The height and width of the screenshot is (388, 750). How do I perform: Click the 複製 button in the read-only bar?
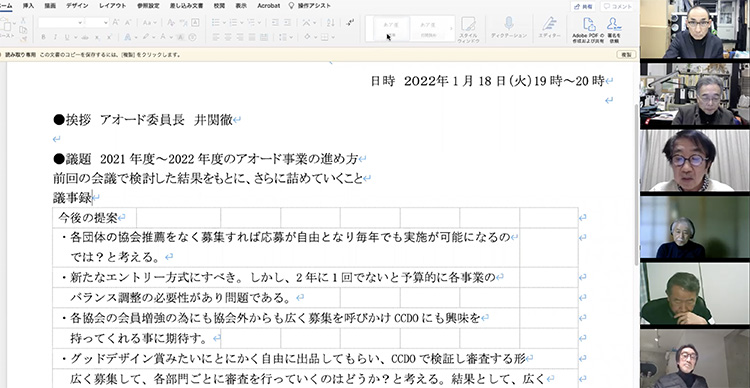[626, 55]
